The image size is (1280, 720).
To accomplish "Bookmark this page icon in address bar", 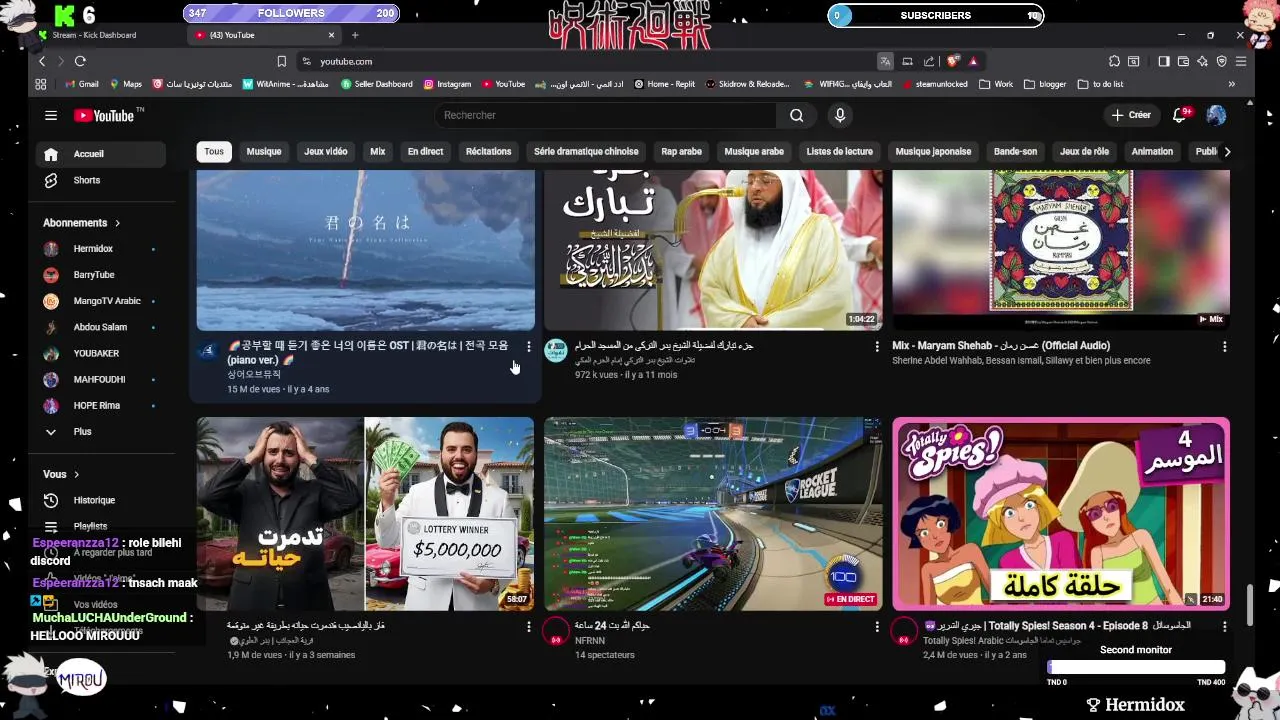I will pos(282,61).
